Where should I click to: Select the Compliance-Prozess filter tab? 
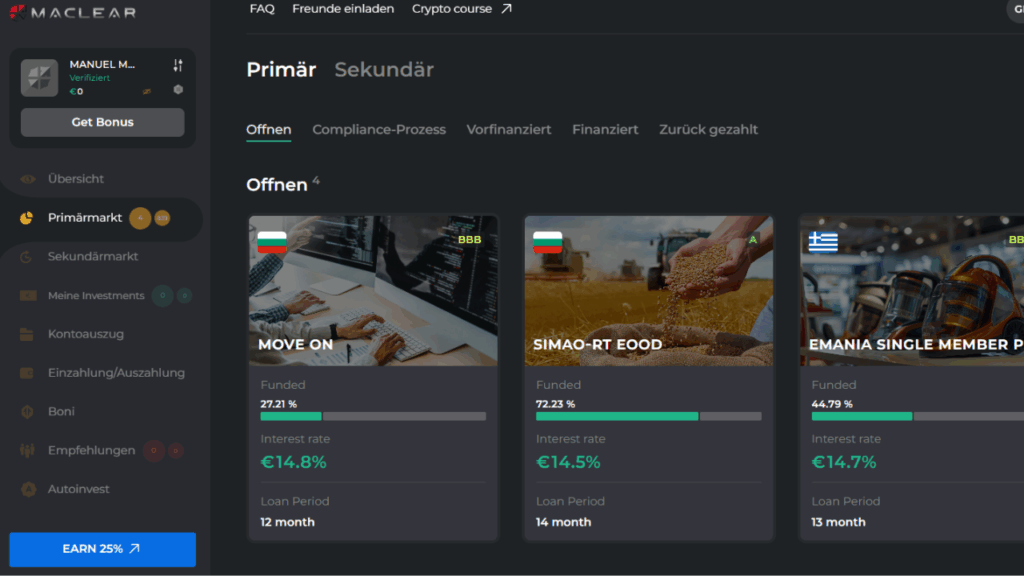[379, 130]
